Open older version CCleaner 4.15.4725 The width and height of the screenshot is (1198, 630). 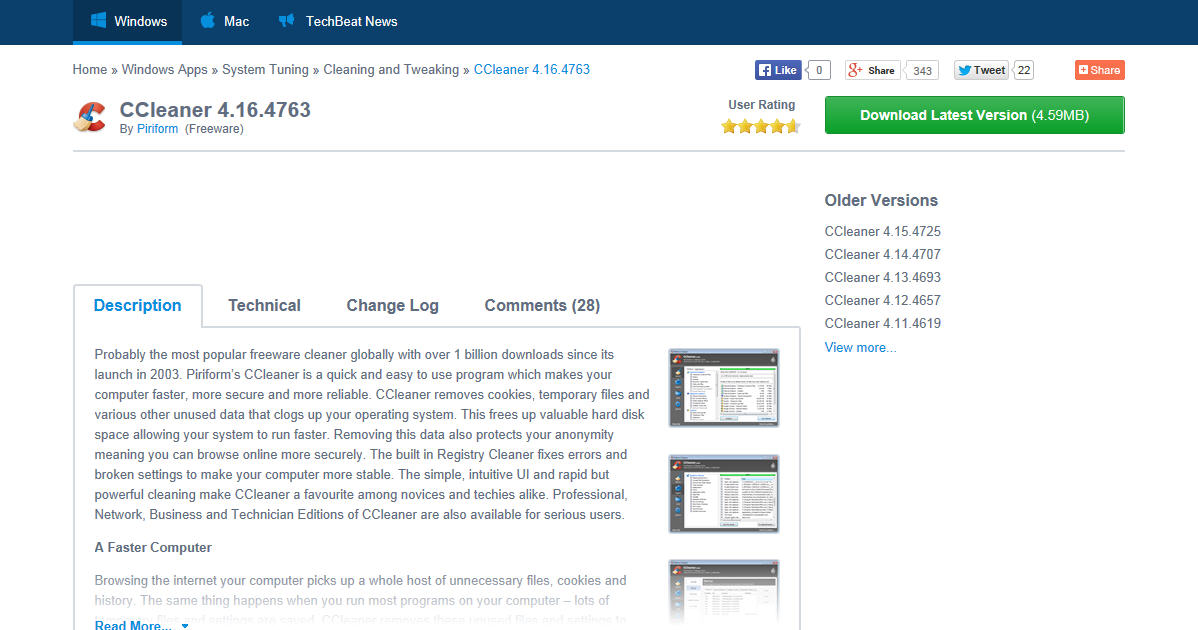pyautogui.click(x=882, y=231)
